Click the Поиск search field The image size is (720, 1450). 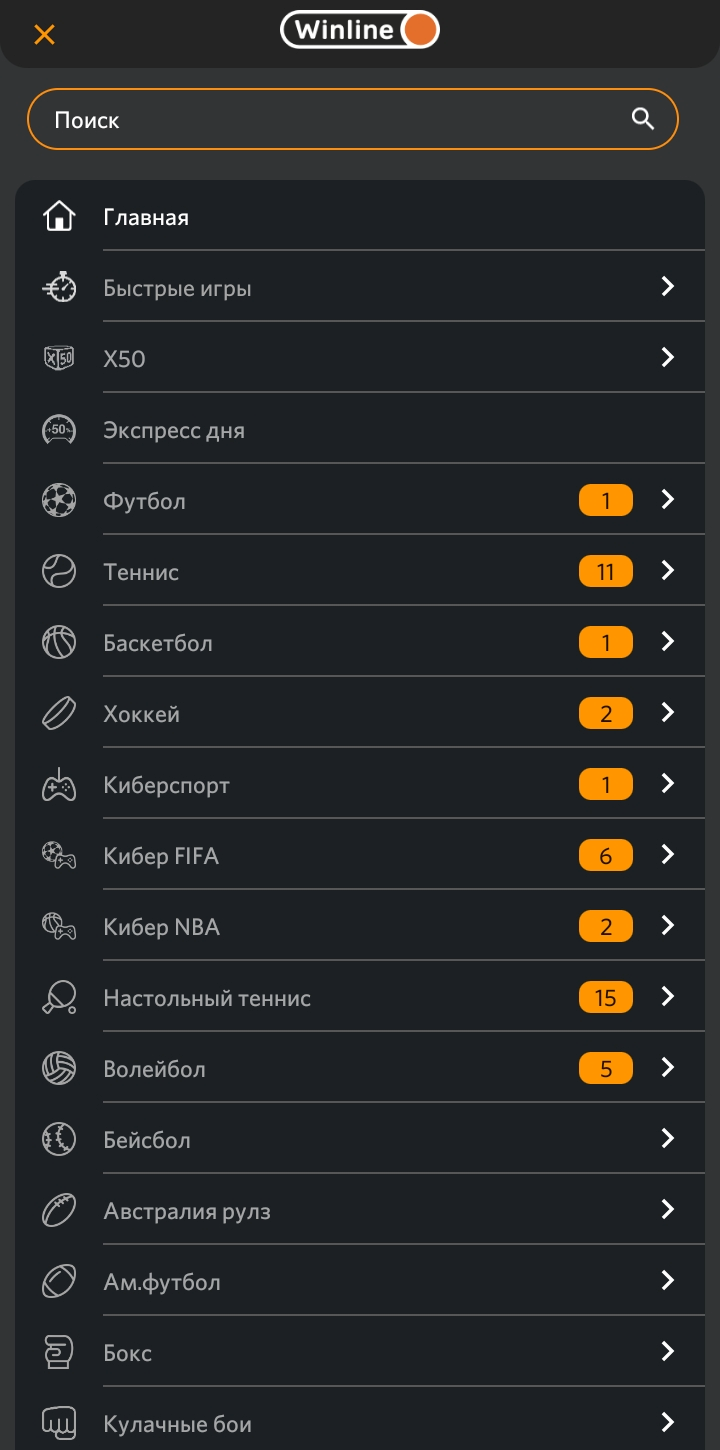point(330,120)
